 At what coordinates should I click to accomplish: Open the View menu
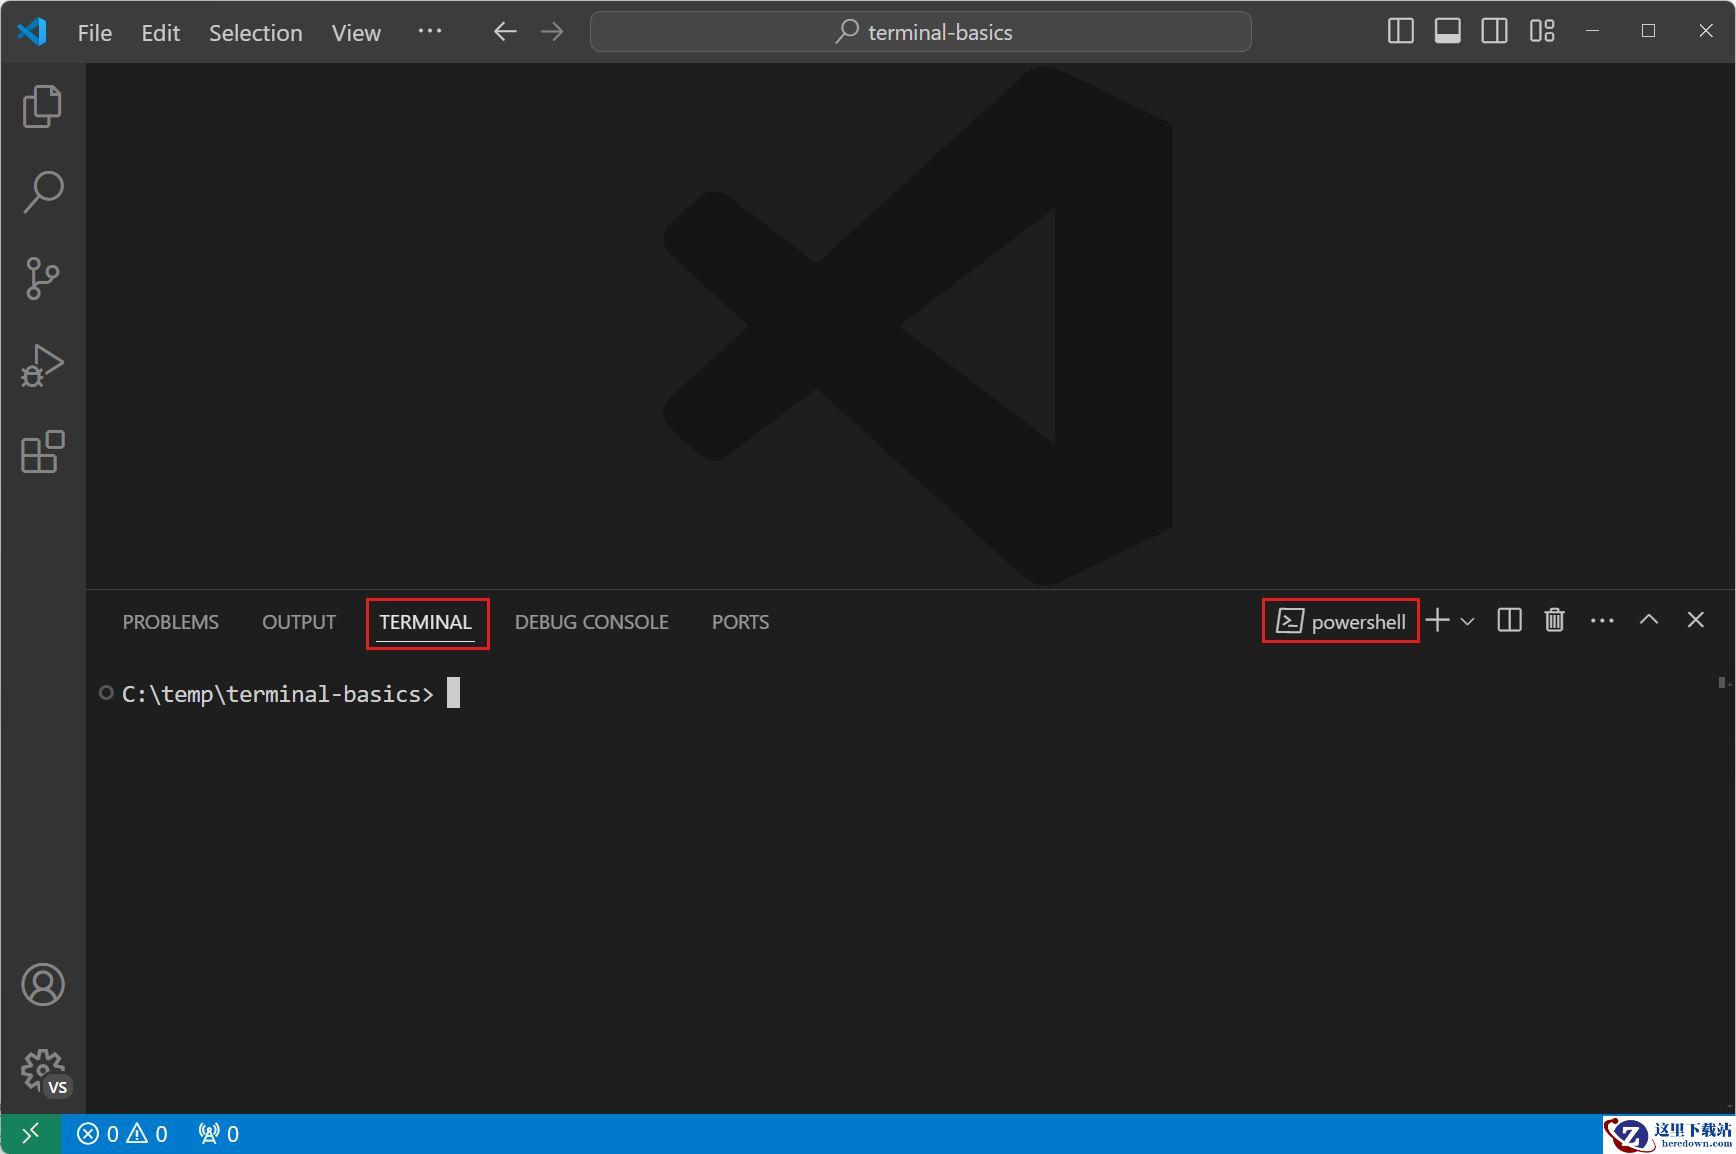click(357, 33)
